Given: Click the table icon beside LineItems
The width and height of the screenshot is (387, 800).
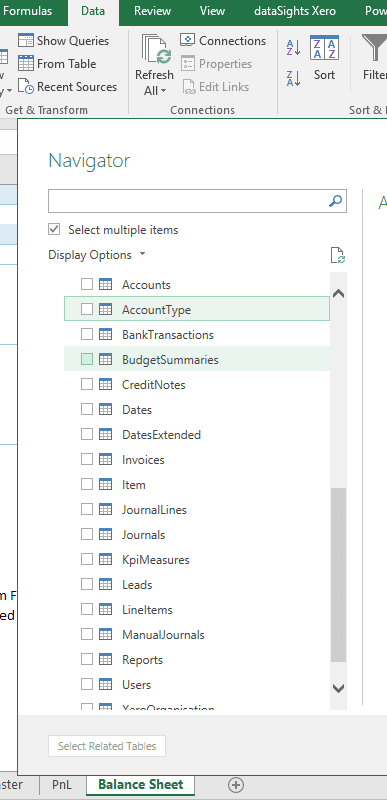Looking at the screenshot, I should coord(106,610).
